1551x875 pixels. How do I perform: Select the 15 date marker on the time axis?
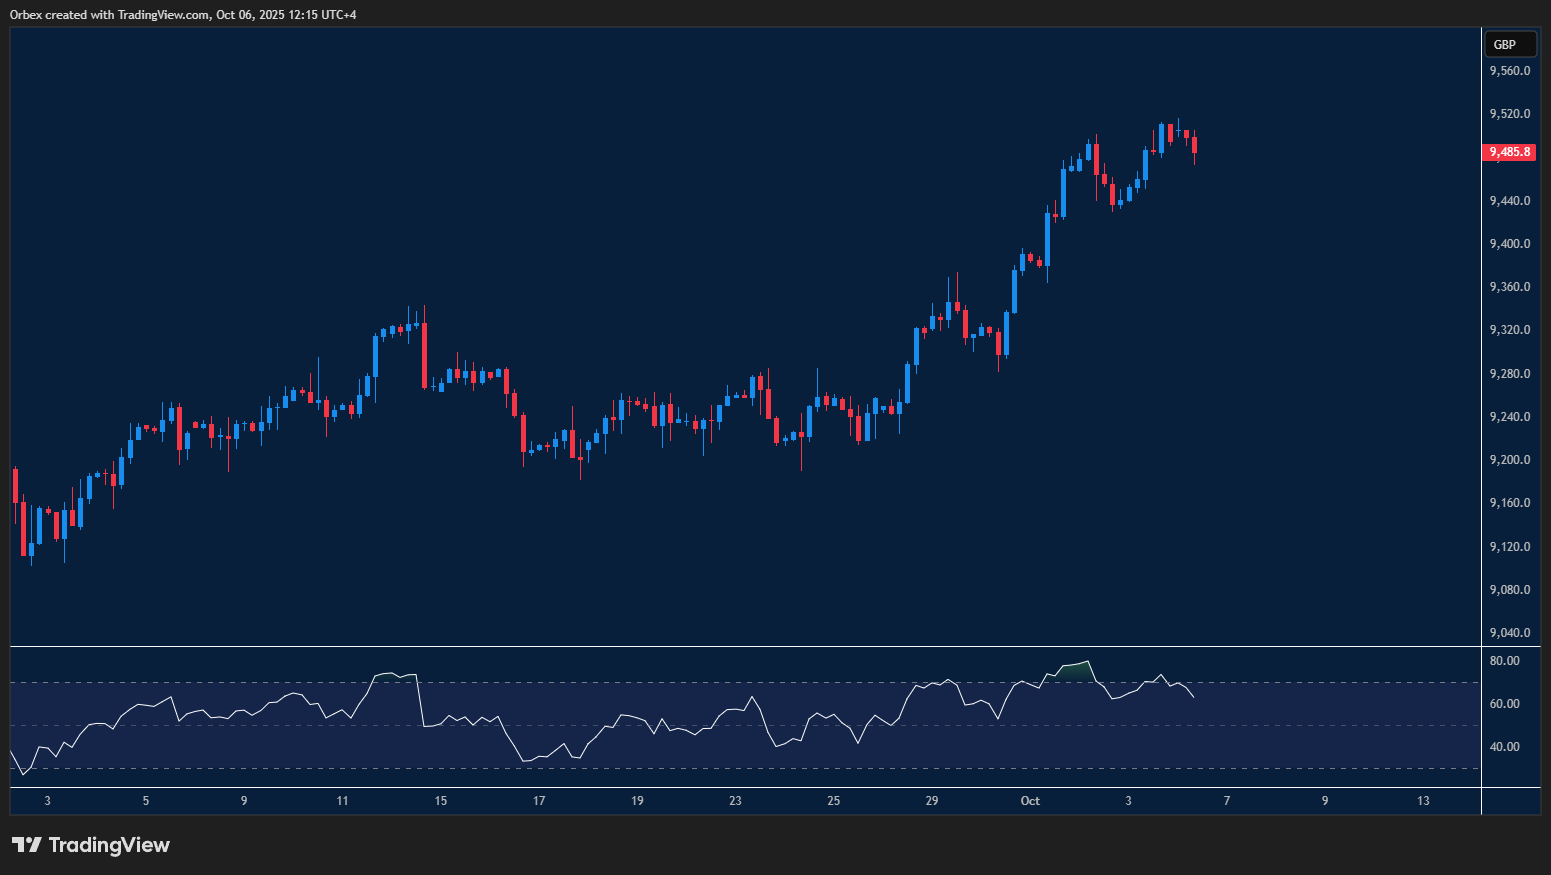coord(440,801)
